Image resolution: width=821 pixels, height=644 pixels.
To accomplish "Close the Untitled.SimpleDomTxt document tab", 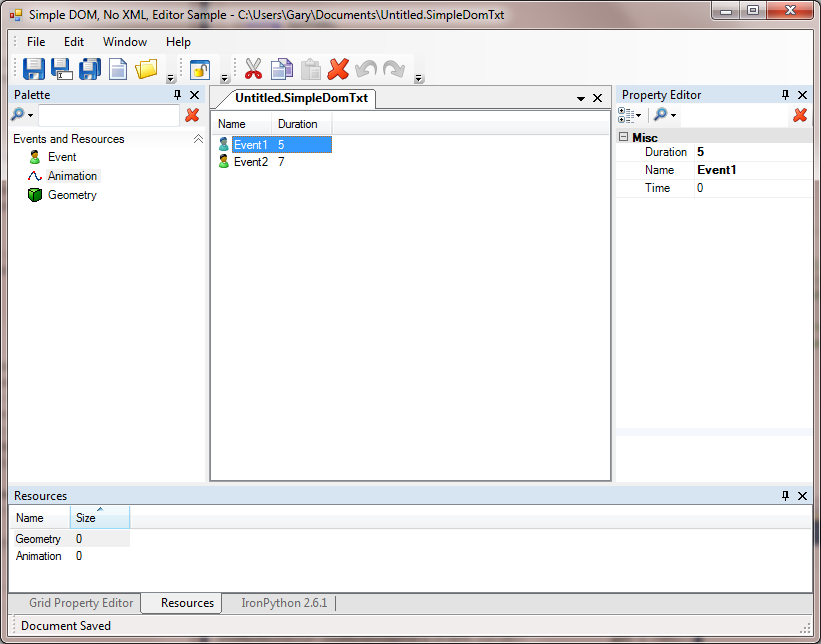I will pos(597,98).
